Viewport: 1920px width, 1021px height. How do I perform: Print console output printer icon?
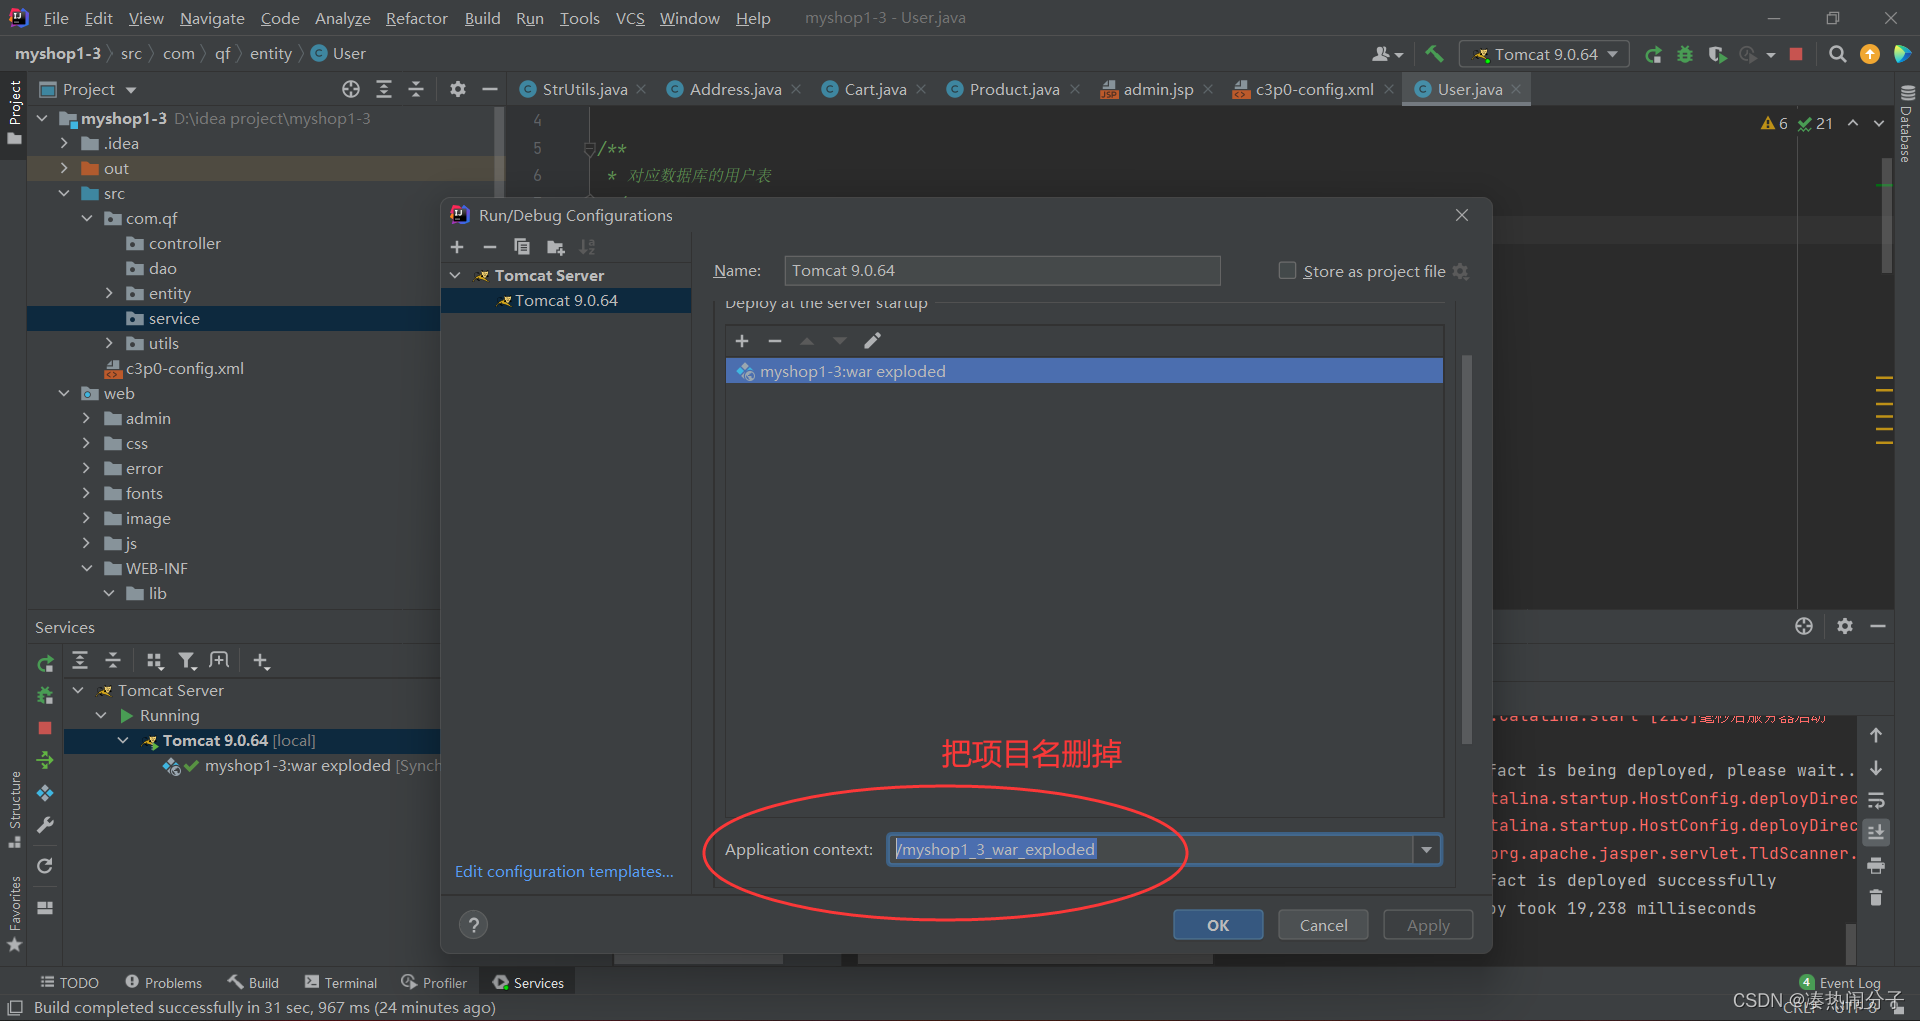click(x=1876, y=865)
